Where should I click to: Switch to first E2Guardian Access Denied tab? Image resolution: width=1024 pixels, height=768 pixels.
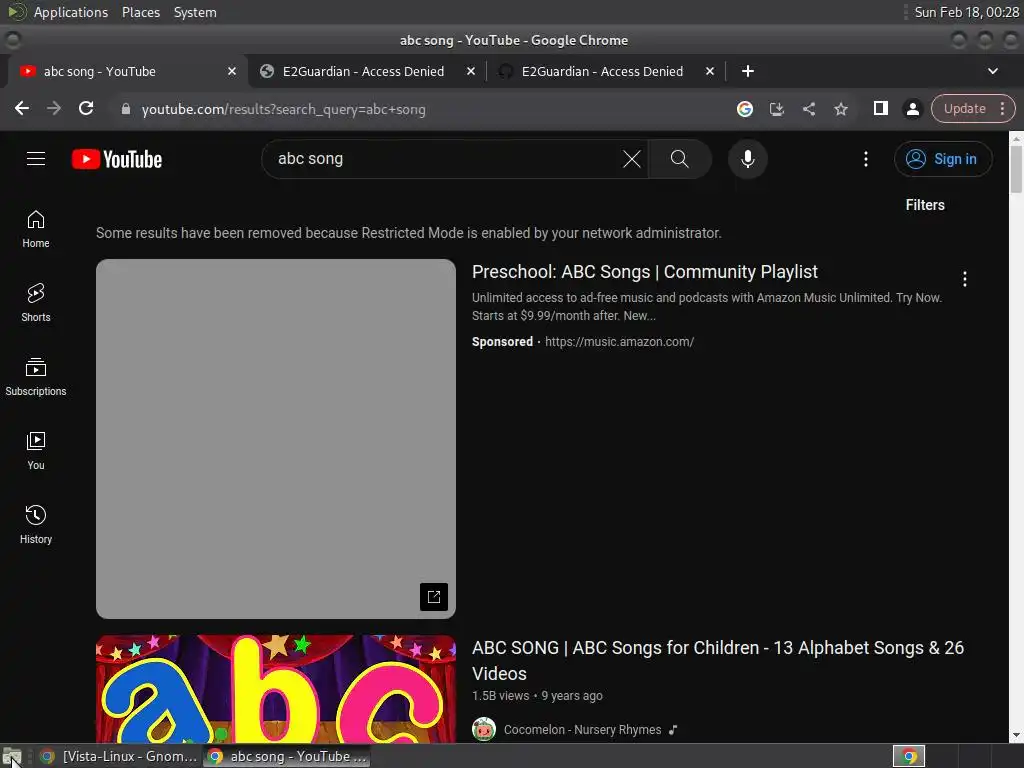[363, 71]
